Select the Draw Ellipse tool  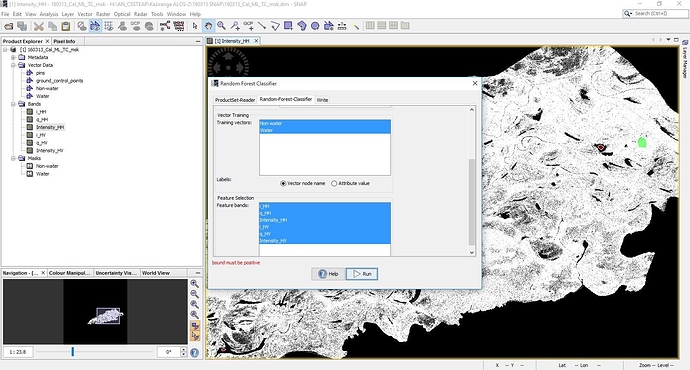(315, 26)
